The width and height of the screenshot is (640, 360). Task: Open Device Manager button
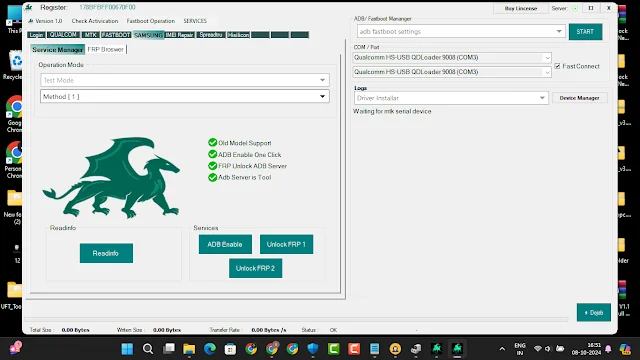pos(580,98)
